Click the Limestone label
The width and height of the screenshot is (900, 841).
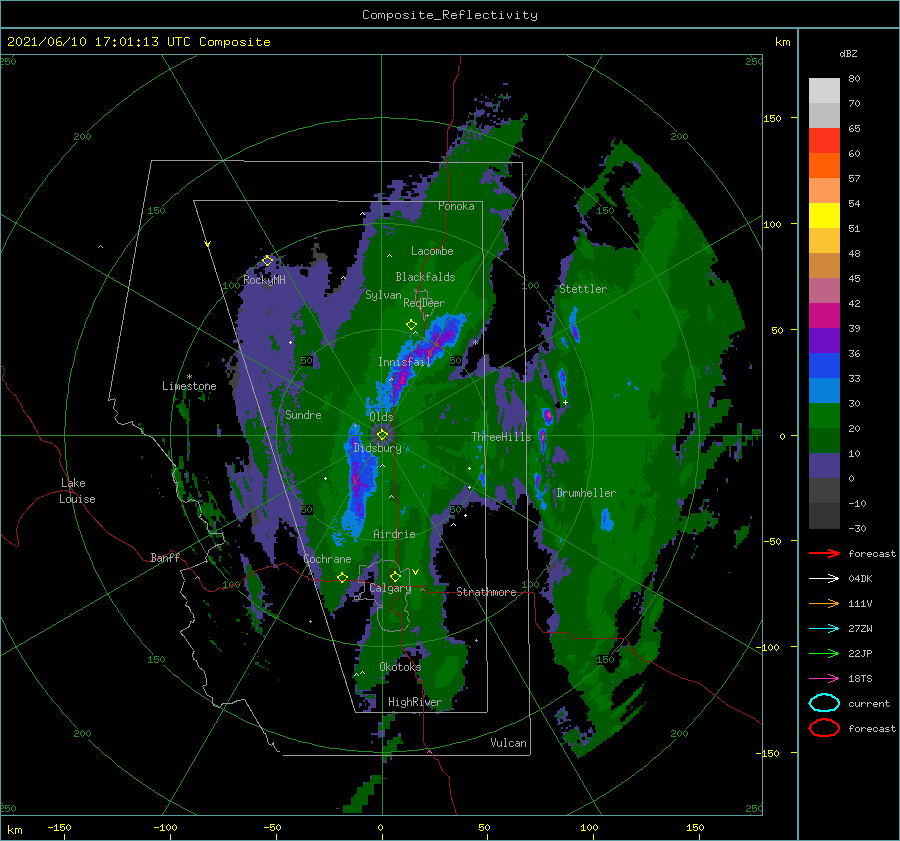point(189,386)
